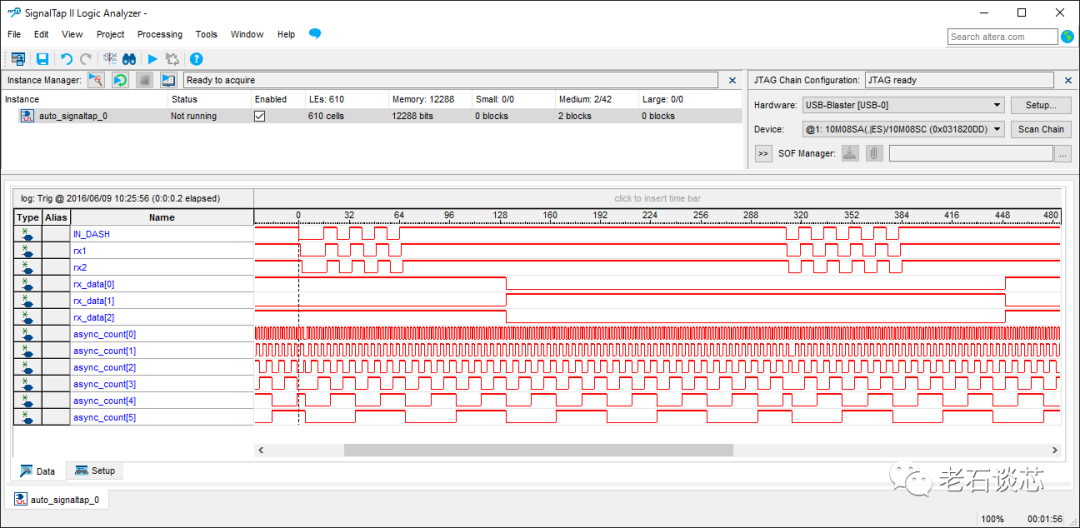This screenshot has width=1080, height=528.
Task: Click the Scan Chain button
Action: click(1041, 129)
